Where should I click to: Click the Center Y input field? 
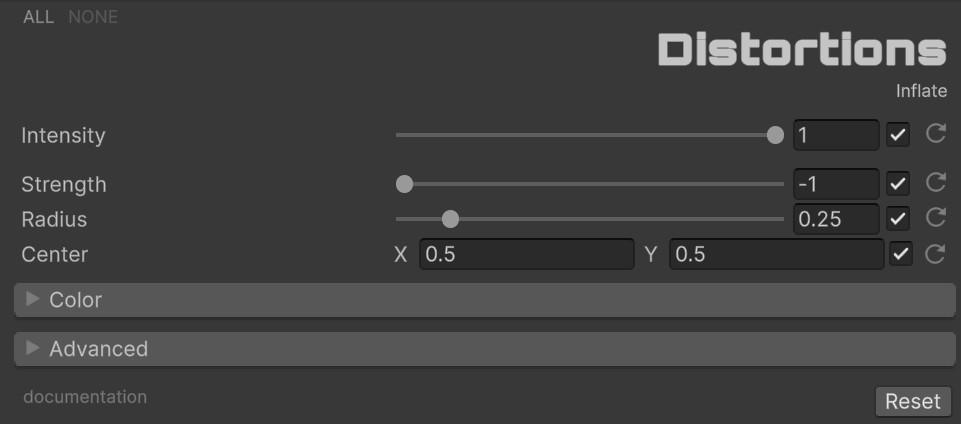776,254
